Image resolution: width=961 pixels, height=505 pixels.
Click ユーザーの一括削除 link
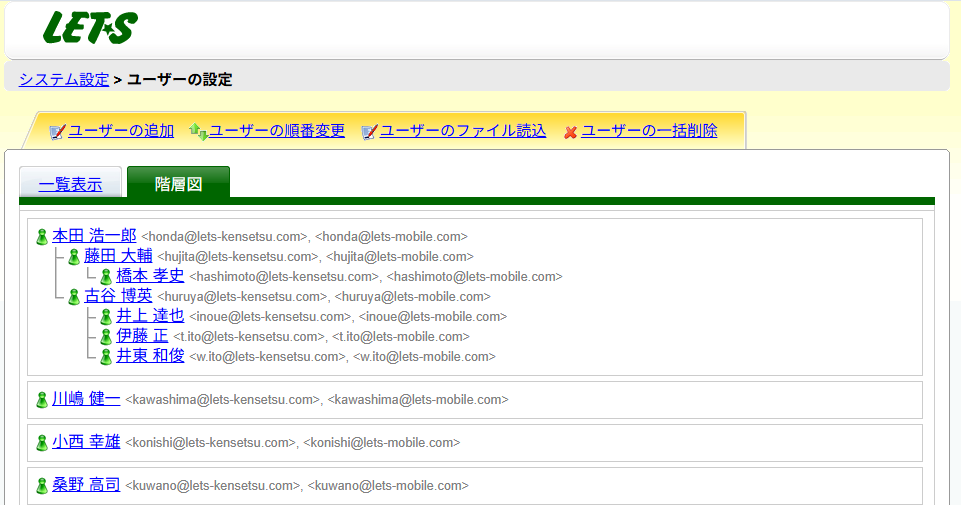(x=649, y=131)
